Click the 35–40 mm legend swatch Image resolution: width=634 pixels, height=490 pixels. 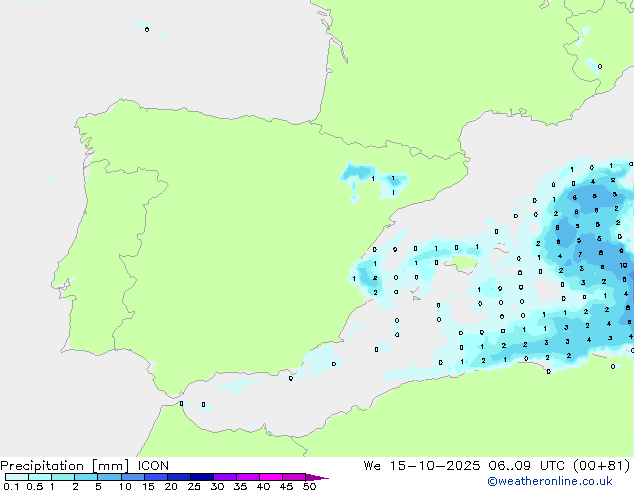tap(248, 477)
